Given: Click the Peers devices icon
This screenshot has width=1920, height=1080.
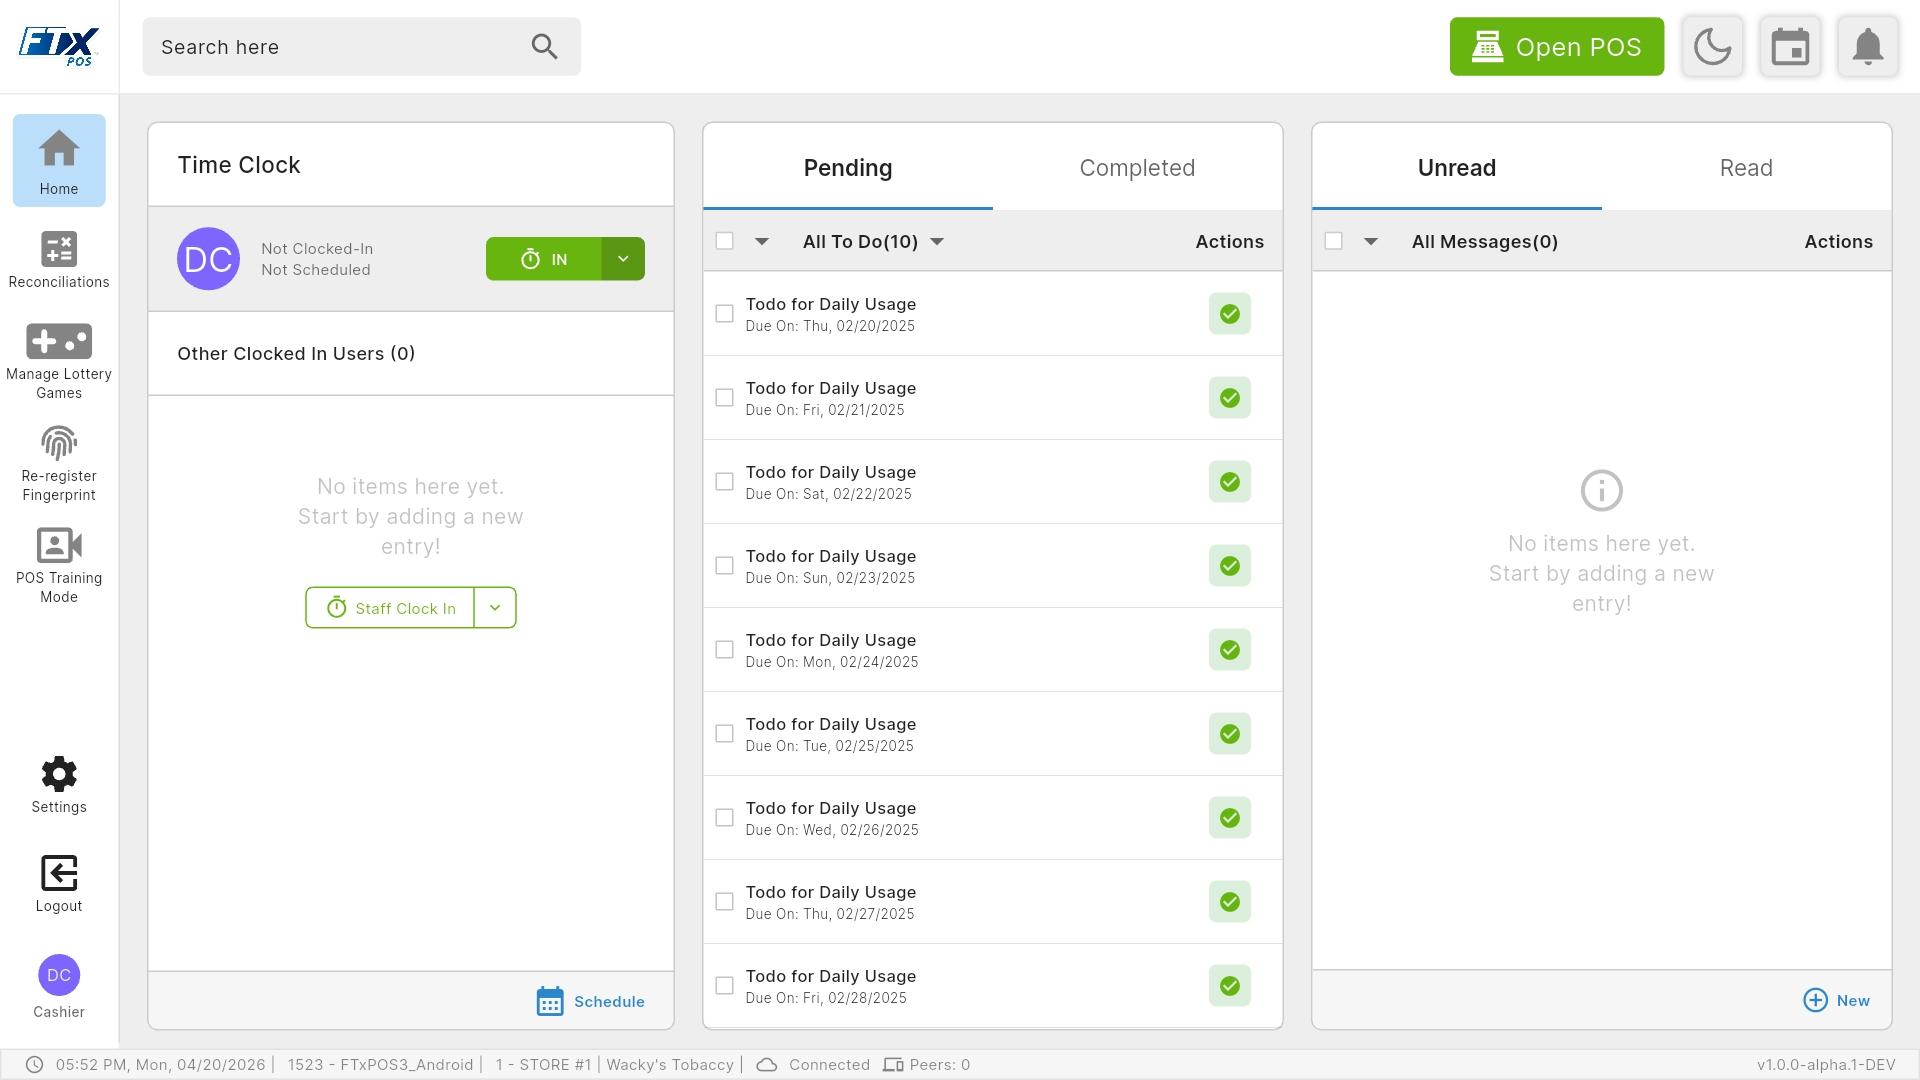Looking at the screenshot, I should point(893,1065).
